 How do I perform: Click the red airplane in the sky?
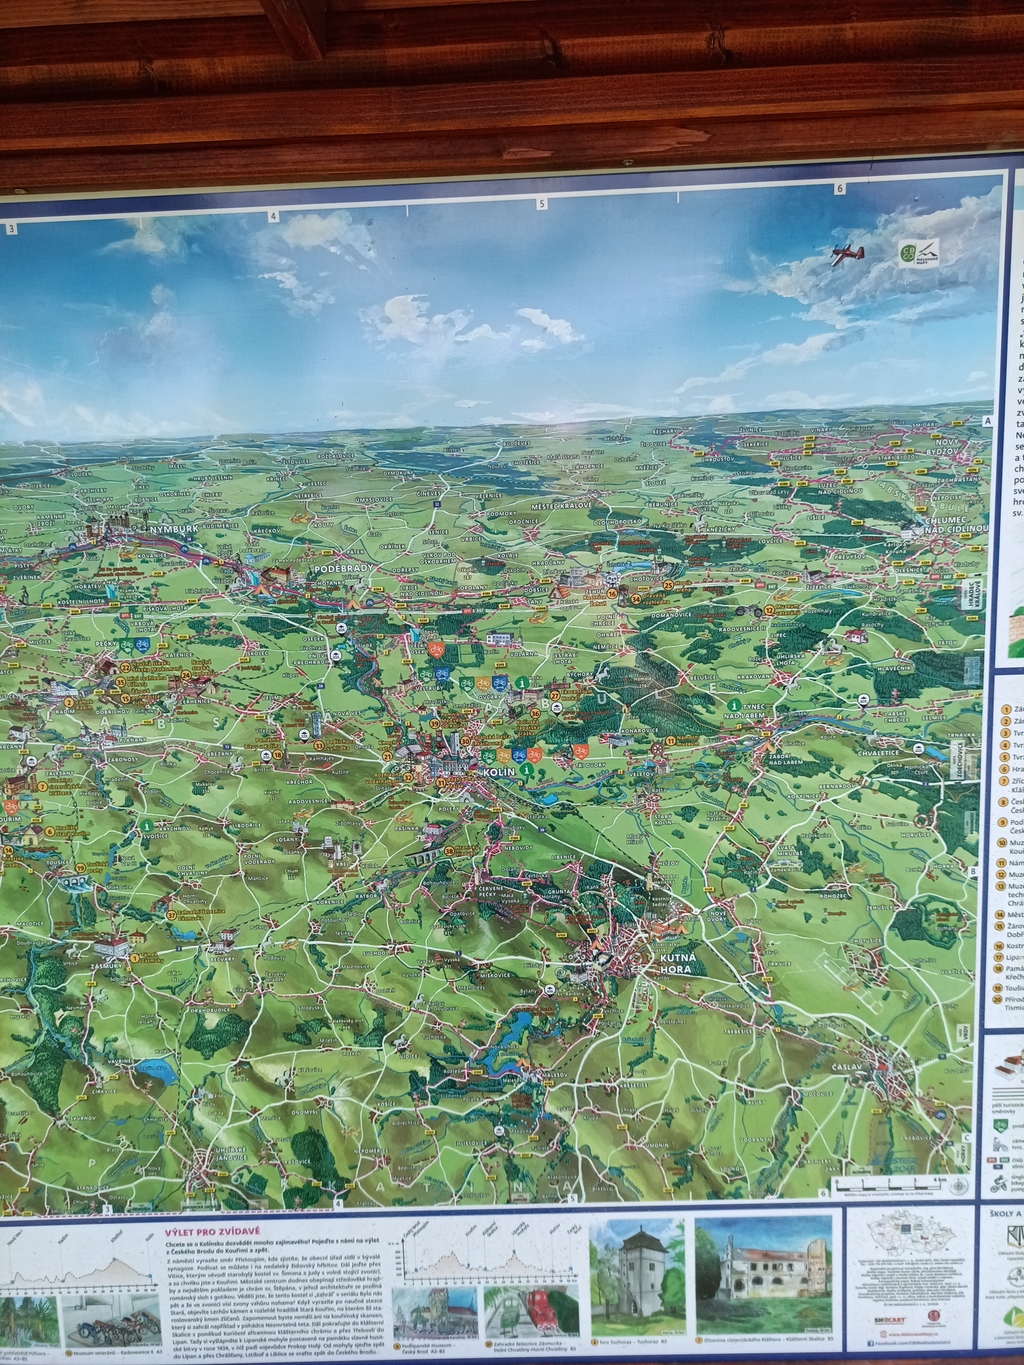point(845,253)
